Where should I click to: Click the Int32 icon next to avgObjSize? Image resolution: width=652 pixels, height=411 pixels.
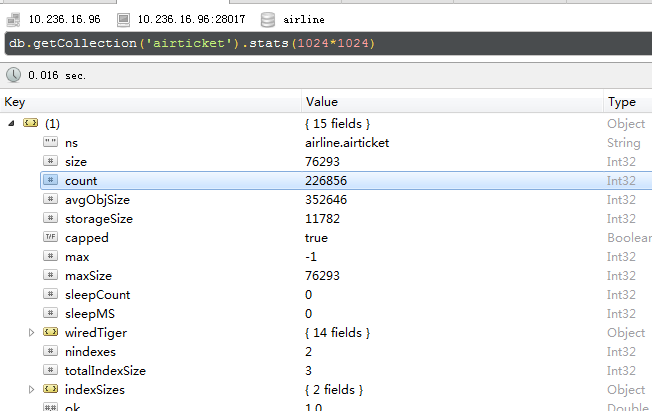pyautogui.click(x=50, y=200)
